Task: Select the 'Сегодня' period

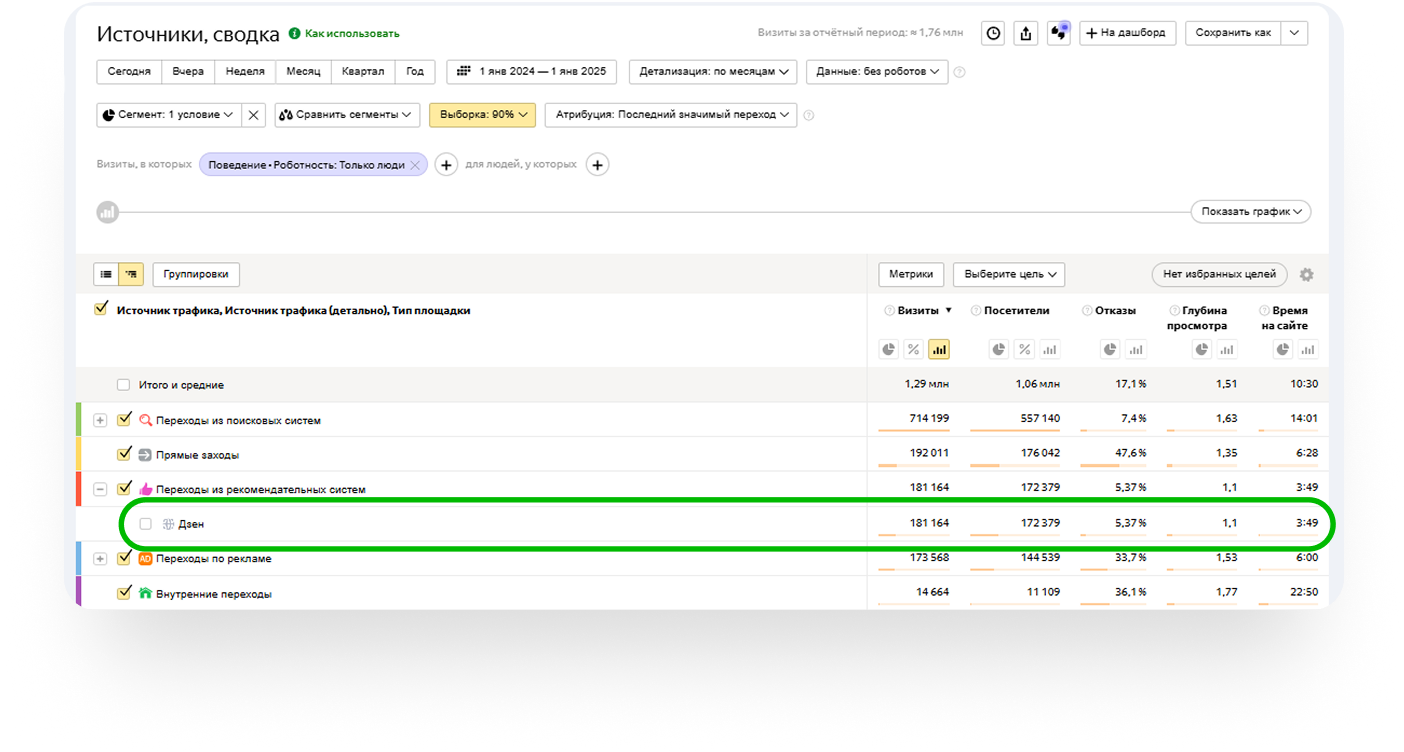Action: click(129, 72)
